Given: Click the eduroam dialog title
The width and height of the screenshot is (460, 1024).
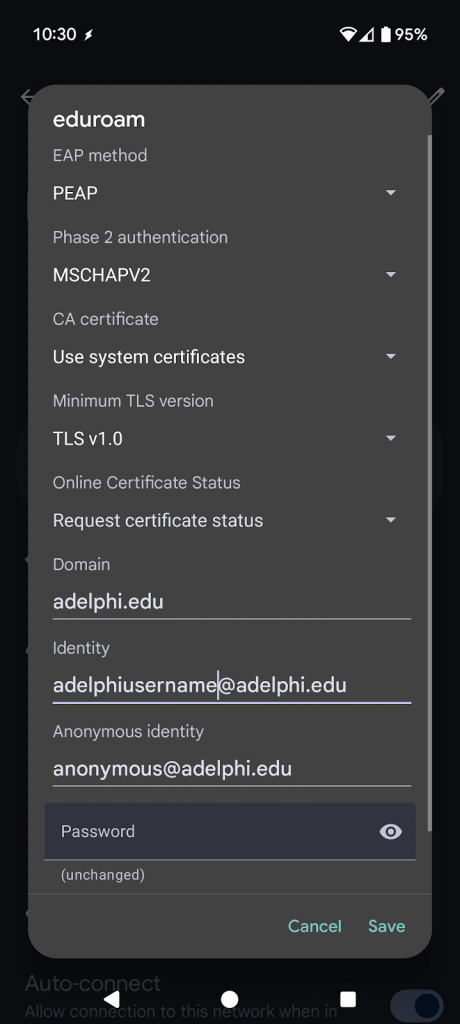Looking at the screenshot, I should click(99, 120).
